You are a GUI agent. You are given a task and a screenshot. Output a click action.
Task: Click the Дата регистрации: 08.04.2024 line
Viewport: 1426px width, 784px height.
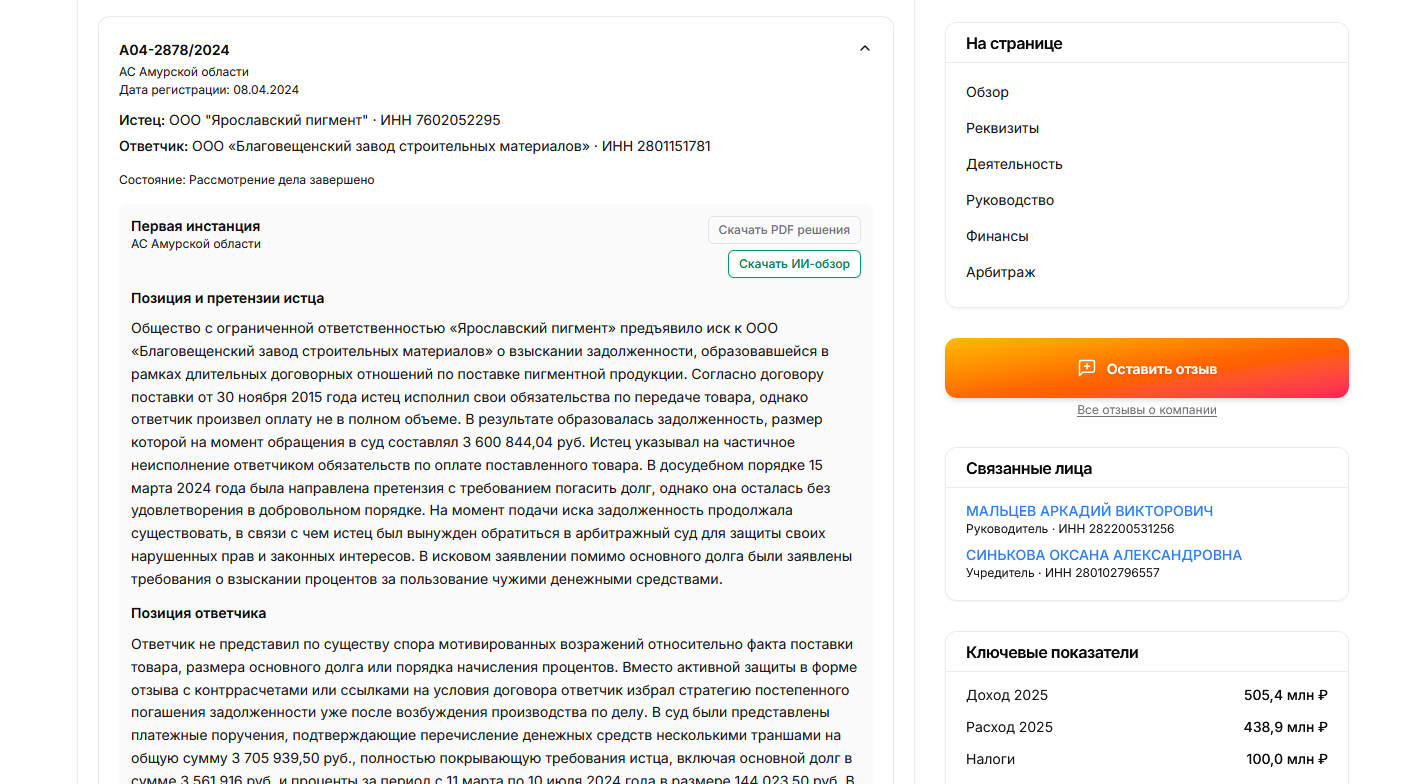(209, 90)
